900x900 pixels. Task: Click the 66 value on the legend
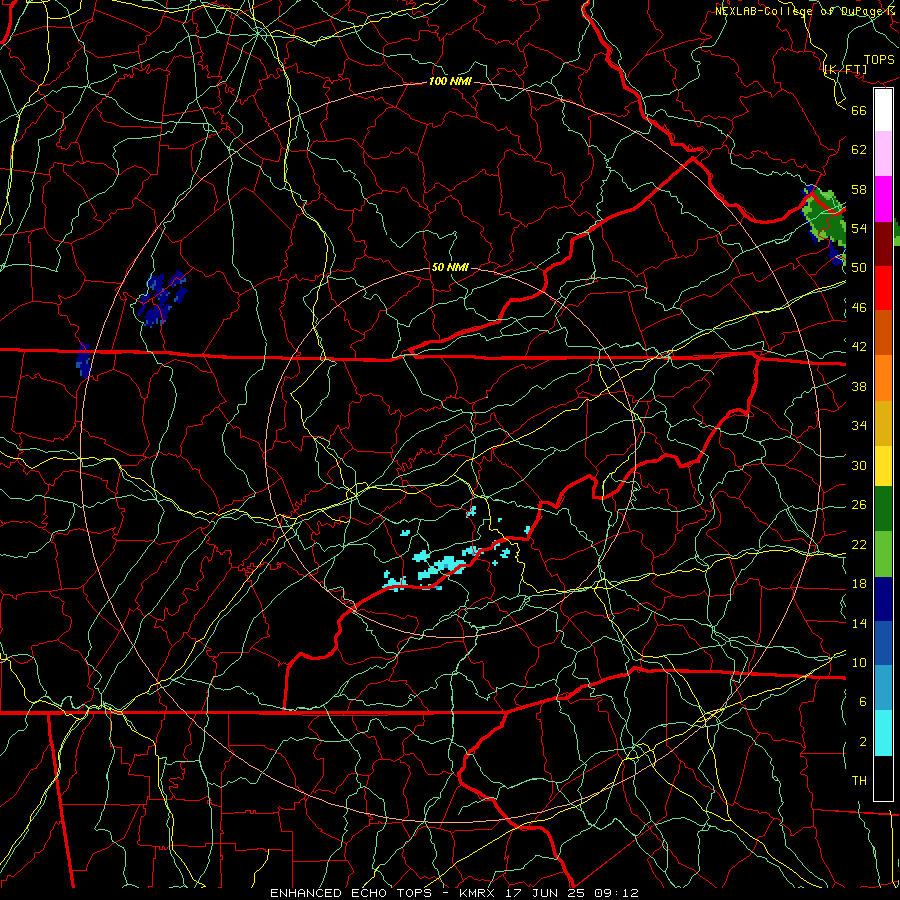click(859, 110)
